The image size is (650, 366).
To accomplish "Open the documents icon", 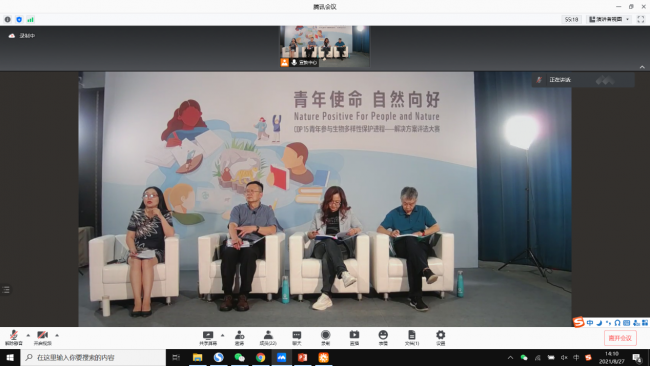I will (x=412, y=337).
